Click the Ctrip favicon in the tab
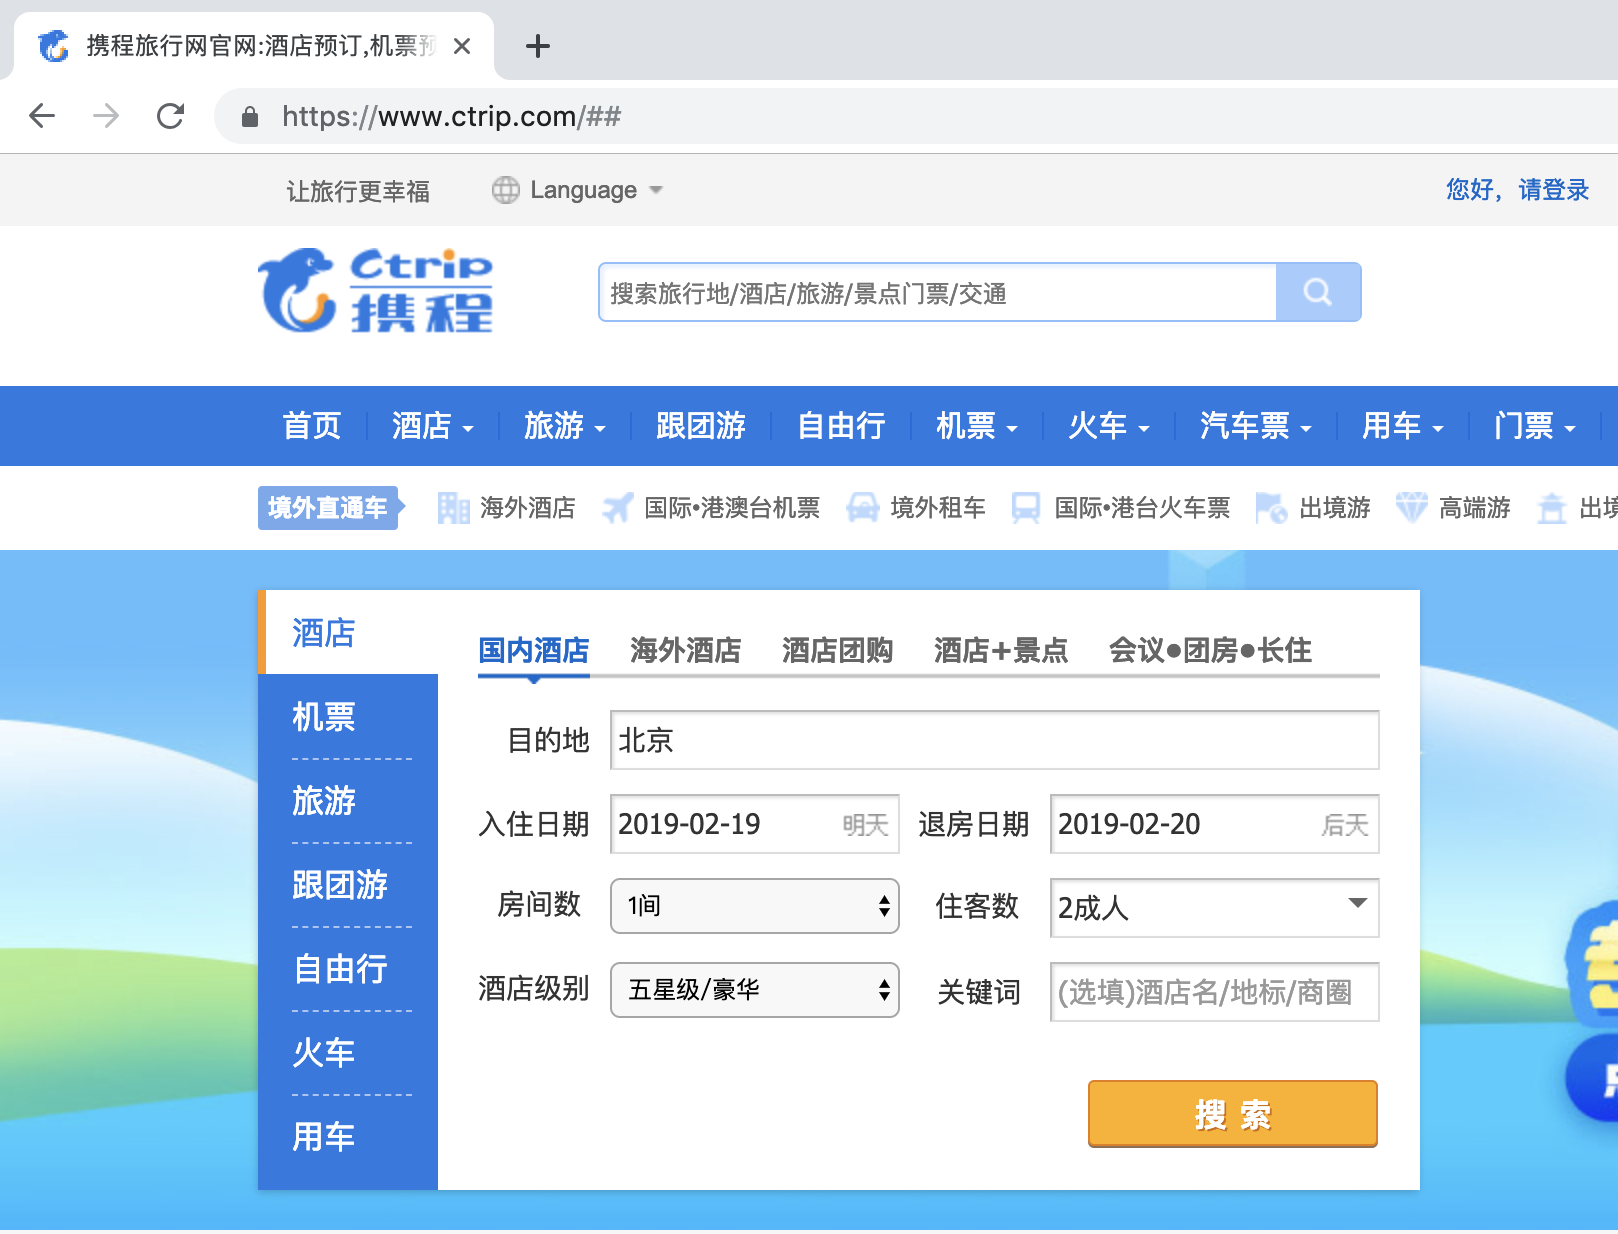Screen dimensions: 1618x1234 click(54, 46)
